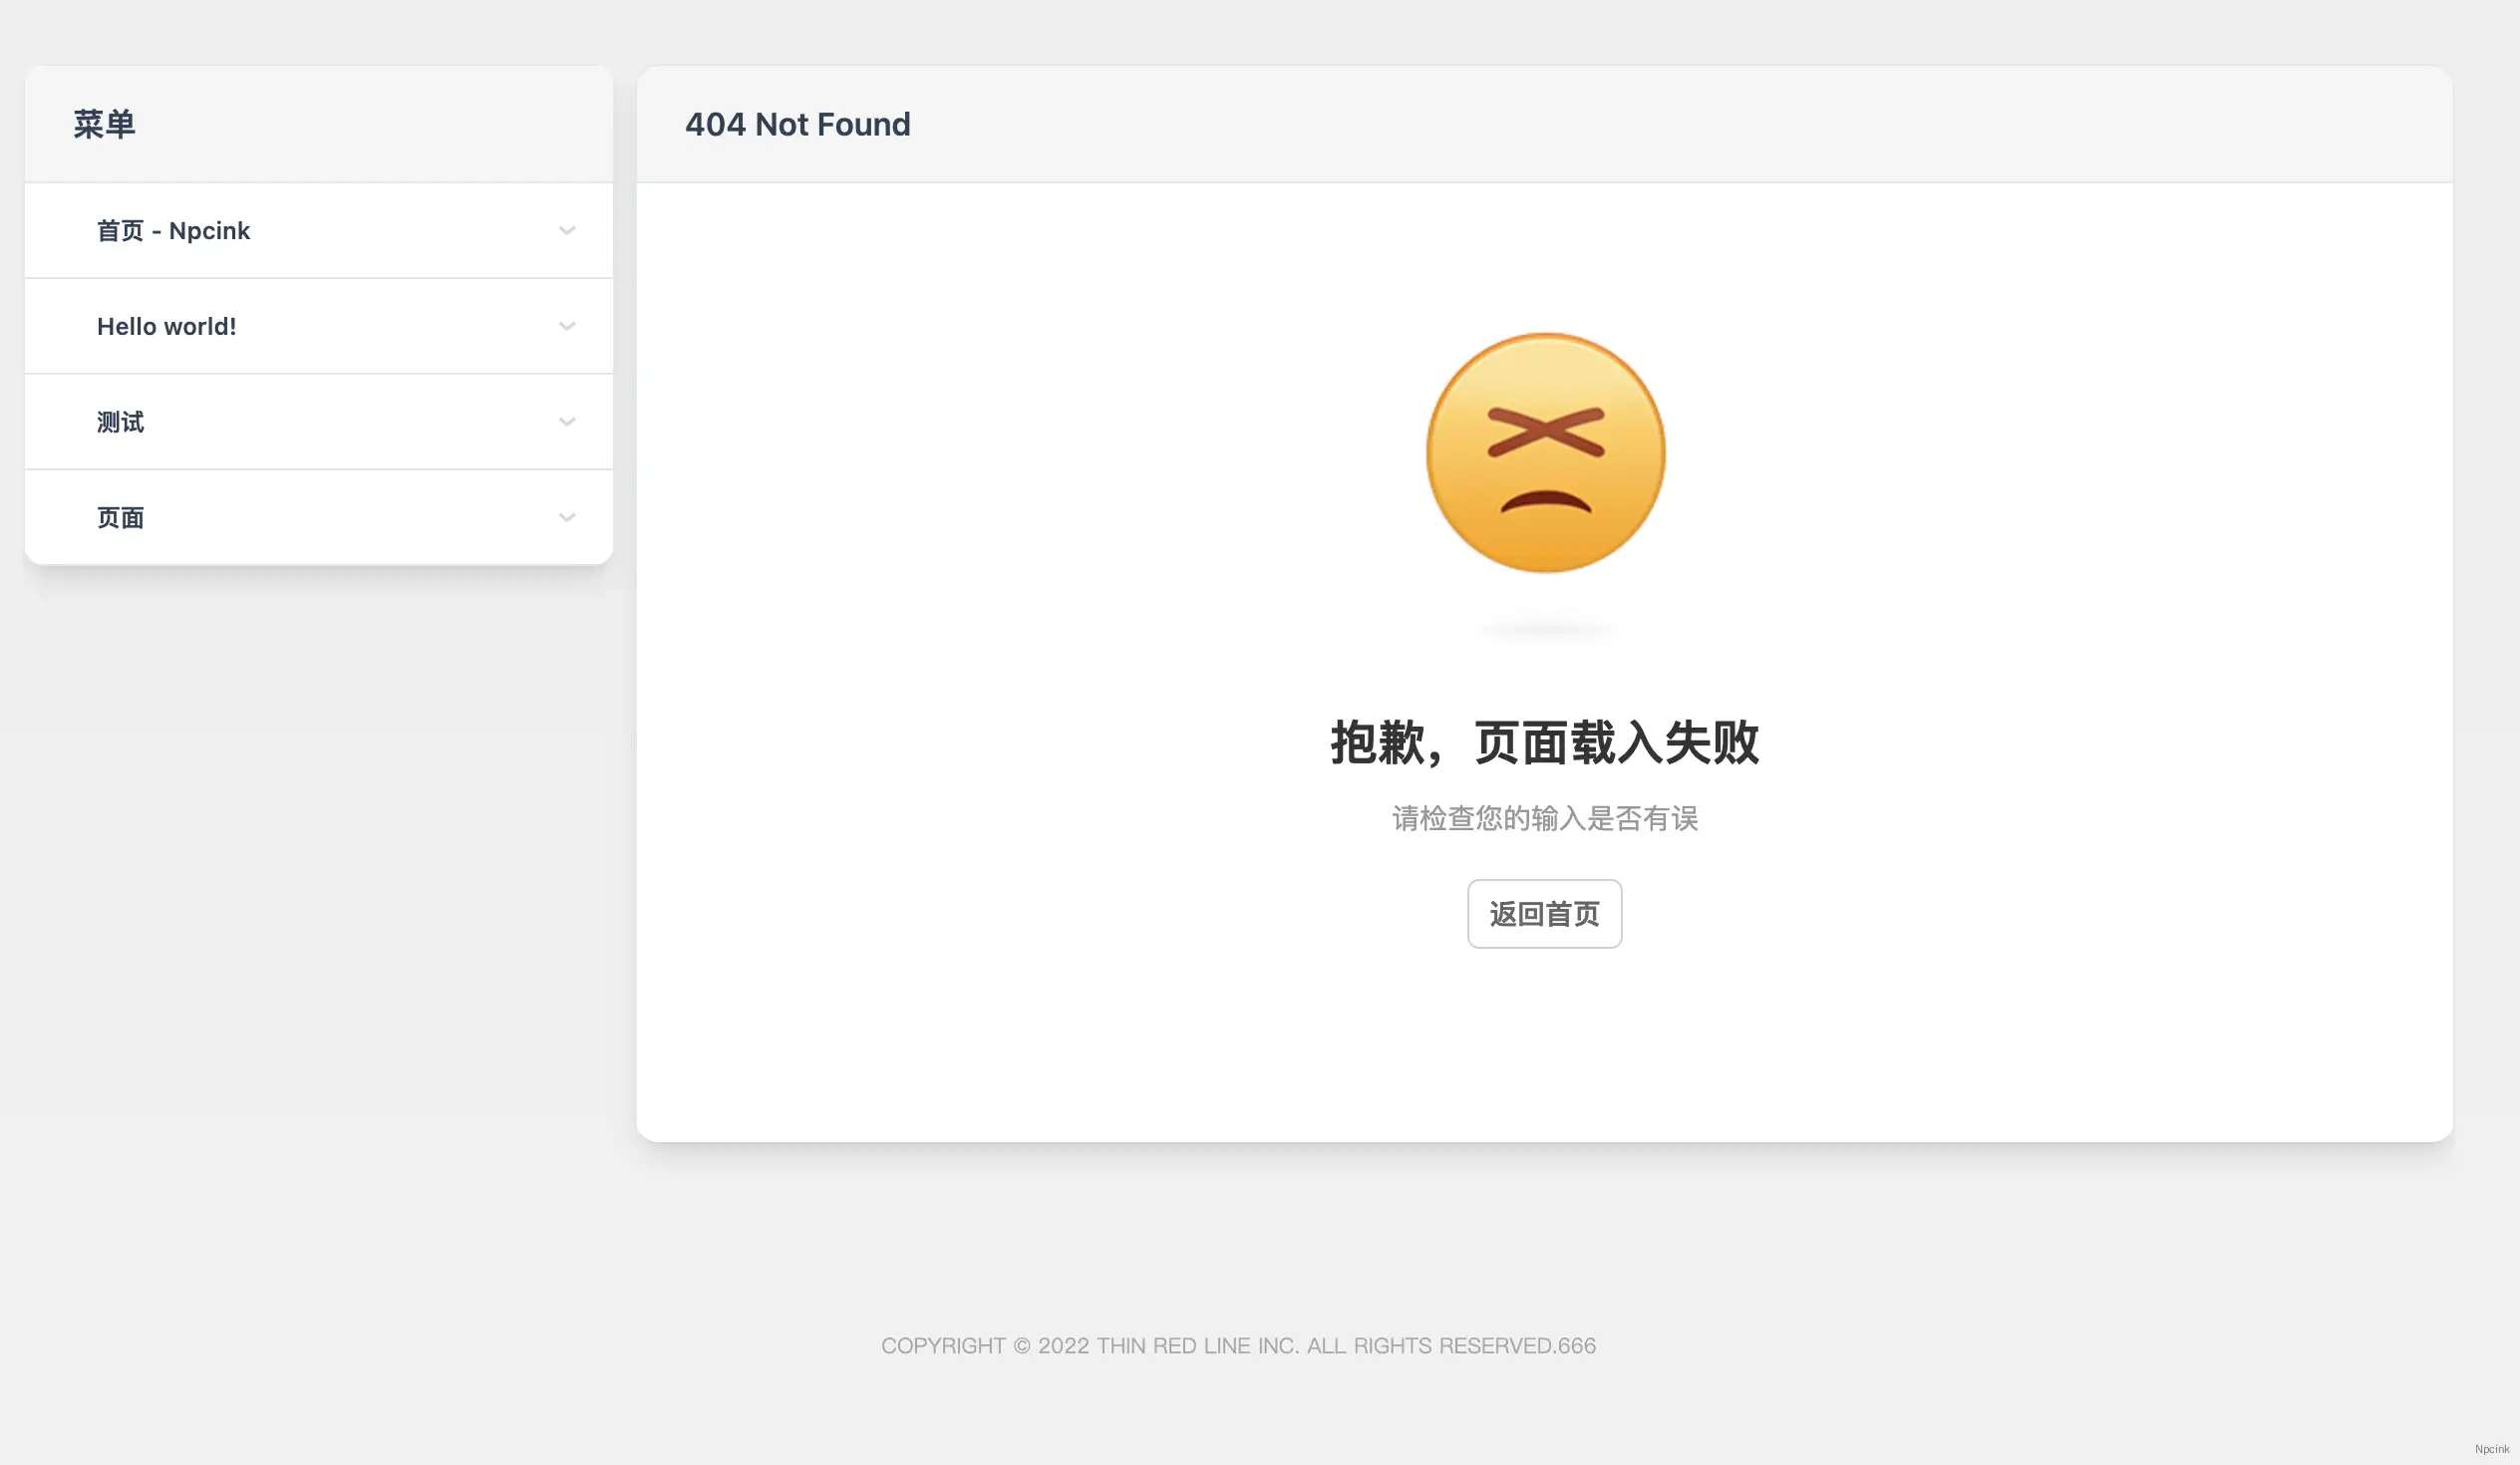This screenshot has width=2520, height=1465.
Task: Open the 测试 submenu via its chevron
Action: coord(567,421)
